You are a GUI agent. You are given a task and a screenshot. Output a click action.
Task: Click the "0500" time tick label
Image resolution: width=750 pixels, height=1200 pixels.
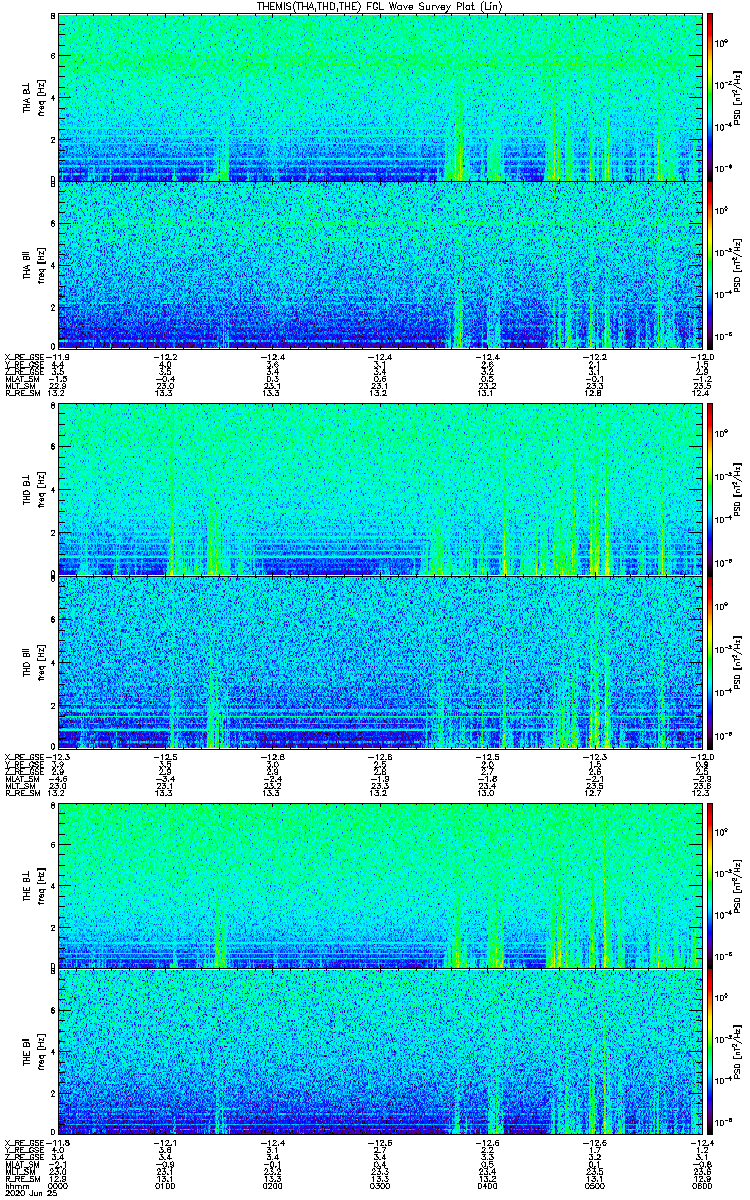click(596, 1185)
